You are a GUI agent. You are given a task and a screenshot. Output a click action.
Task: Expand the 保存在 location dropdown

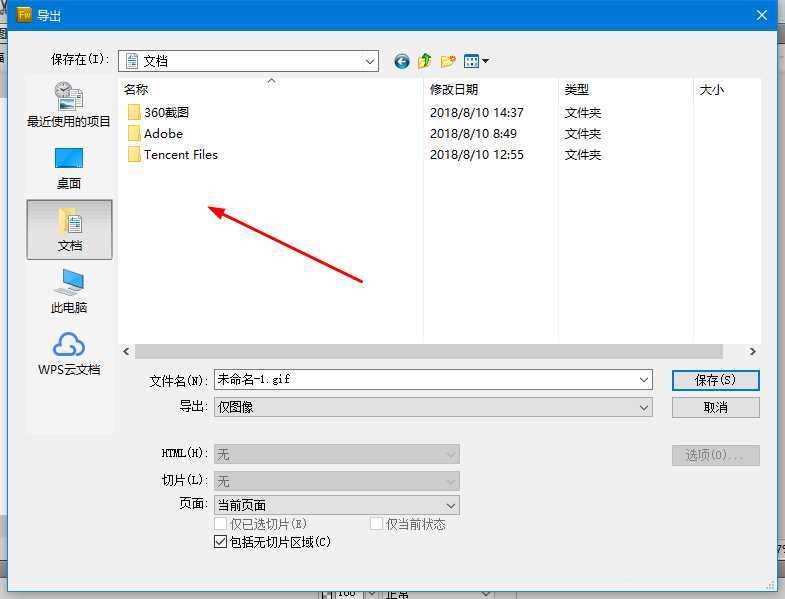pos(369,62)
